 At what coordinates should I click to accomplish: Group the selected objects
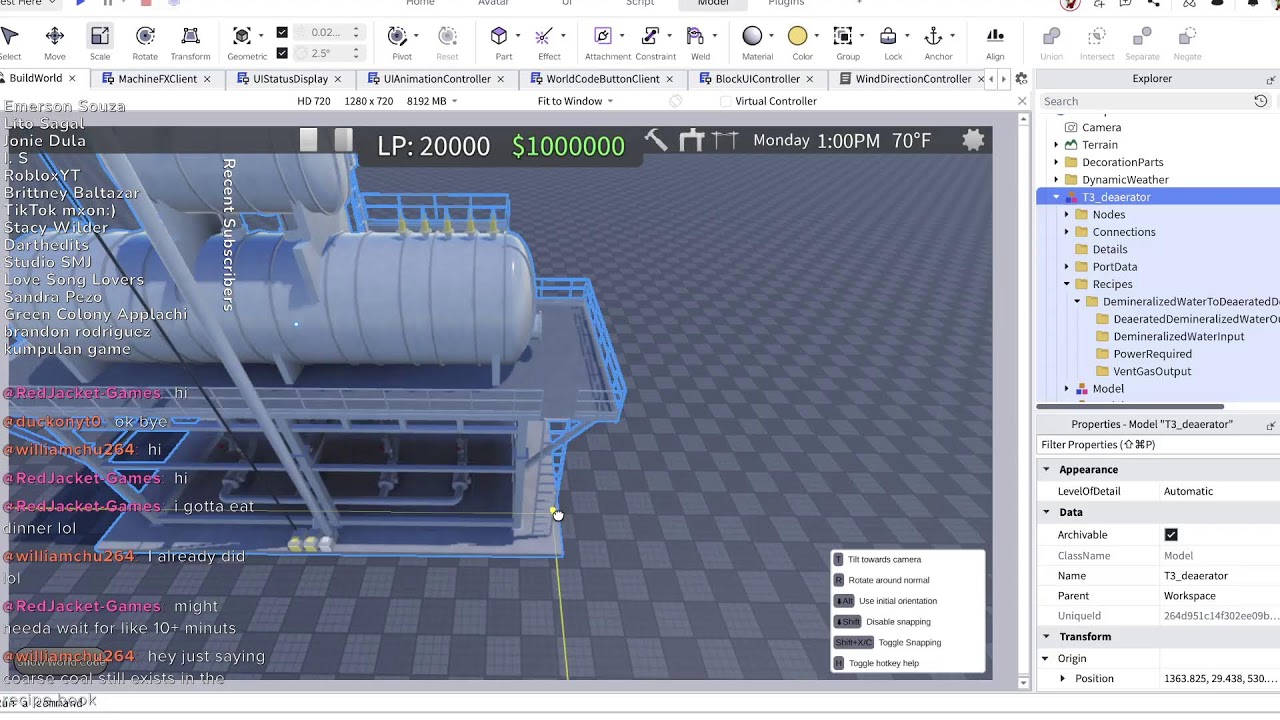click(843, 37)
